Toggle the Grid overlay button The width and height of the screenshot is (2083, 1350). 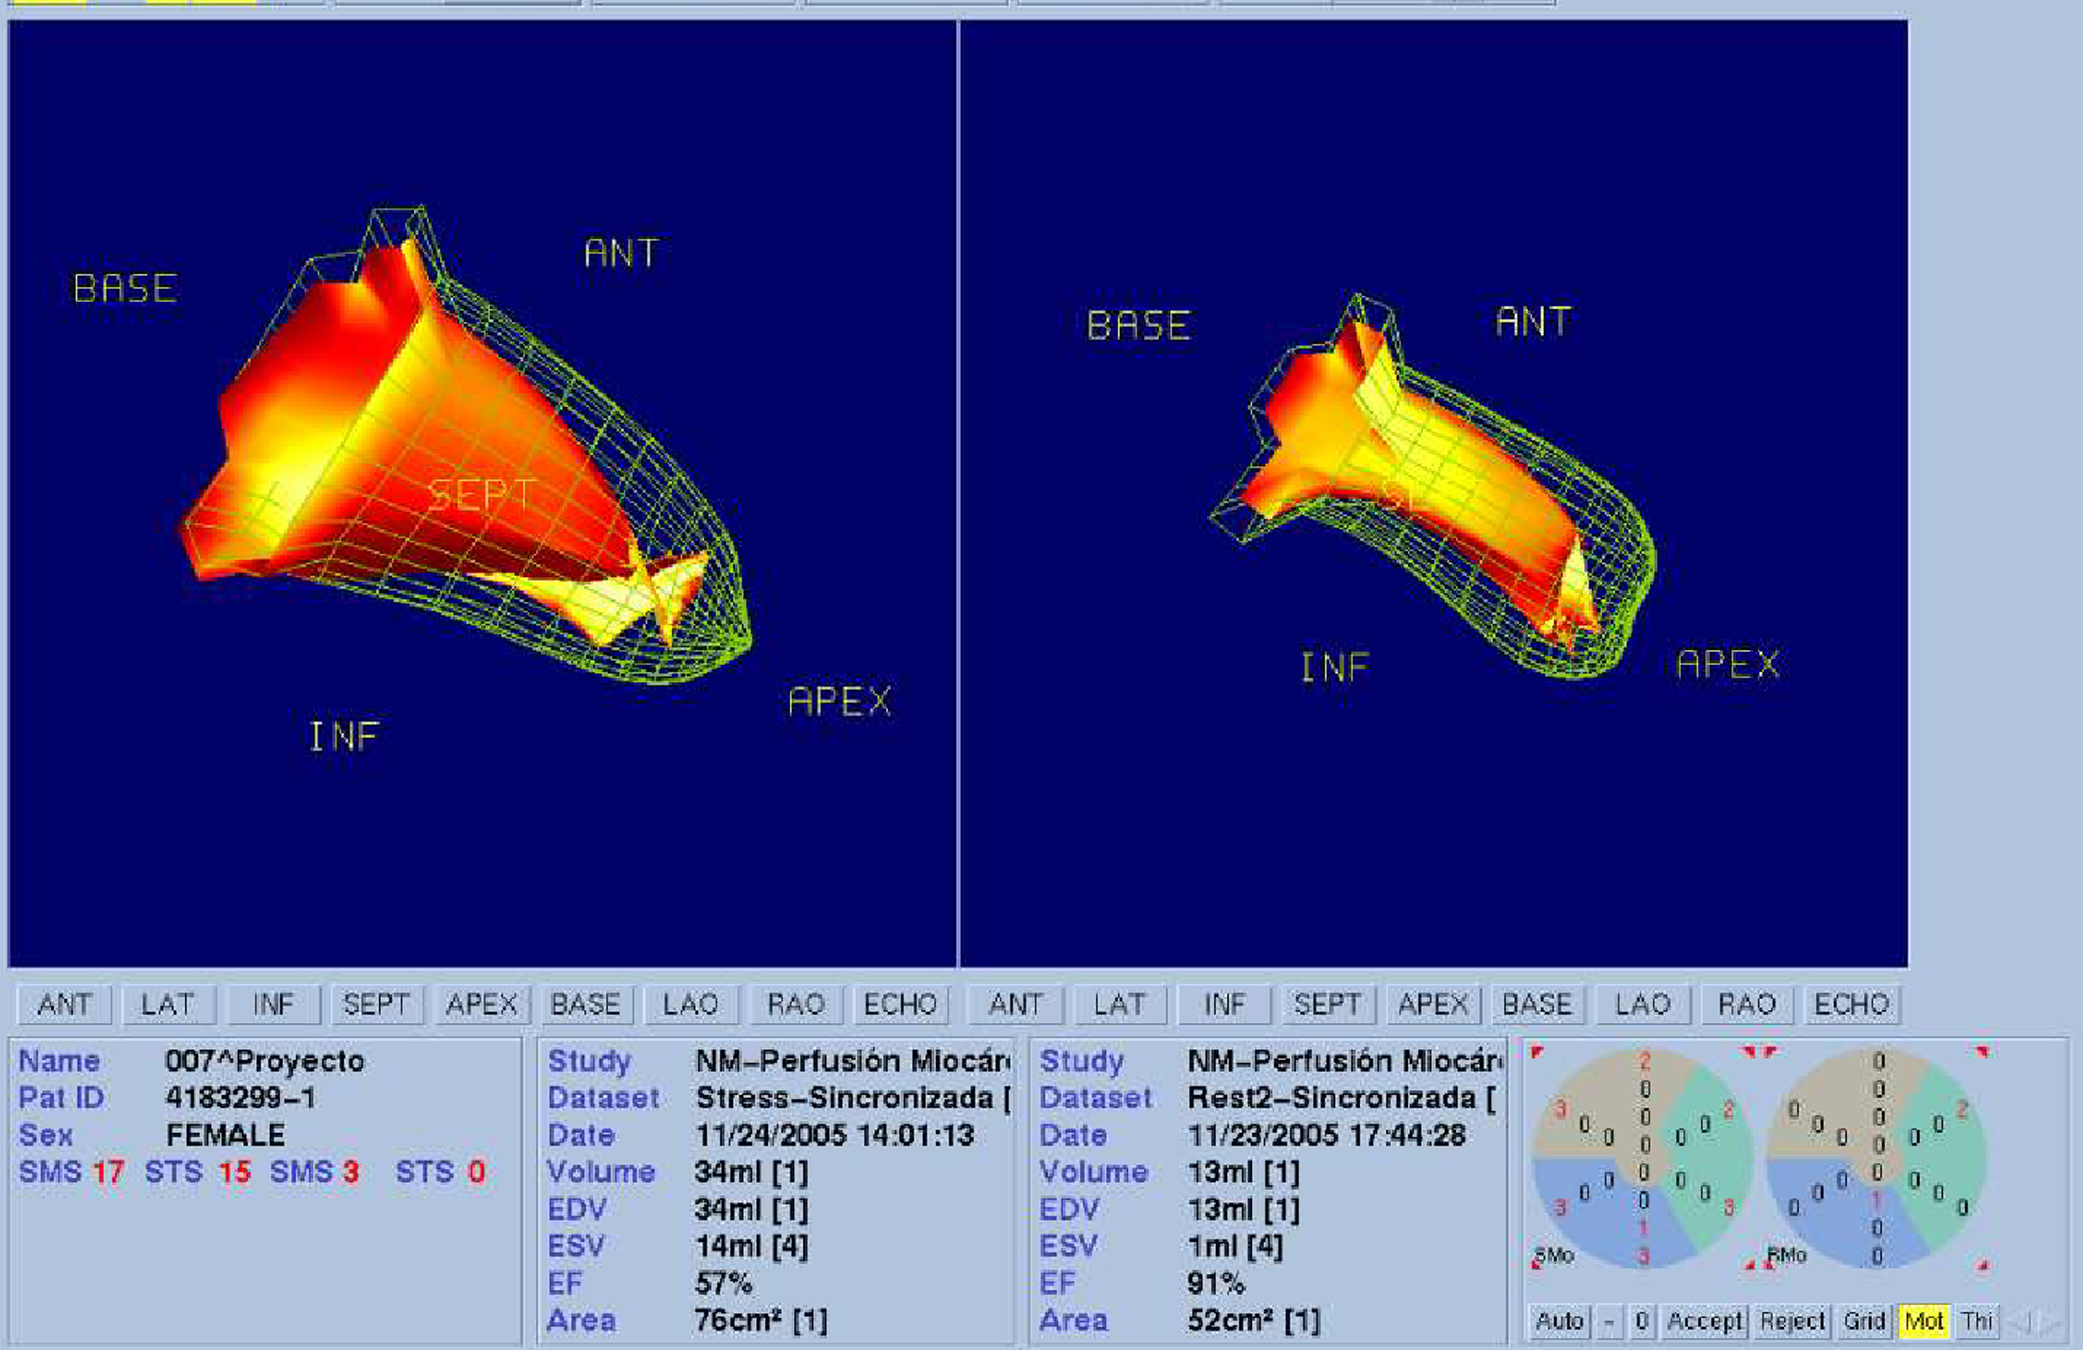click(1863, 1321)
